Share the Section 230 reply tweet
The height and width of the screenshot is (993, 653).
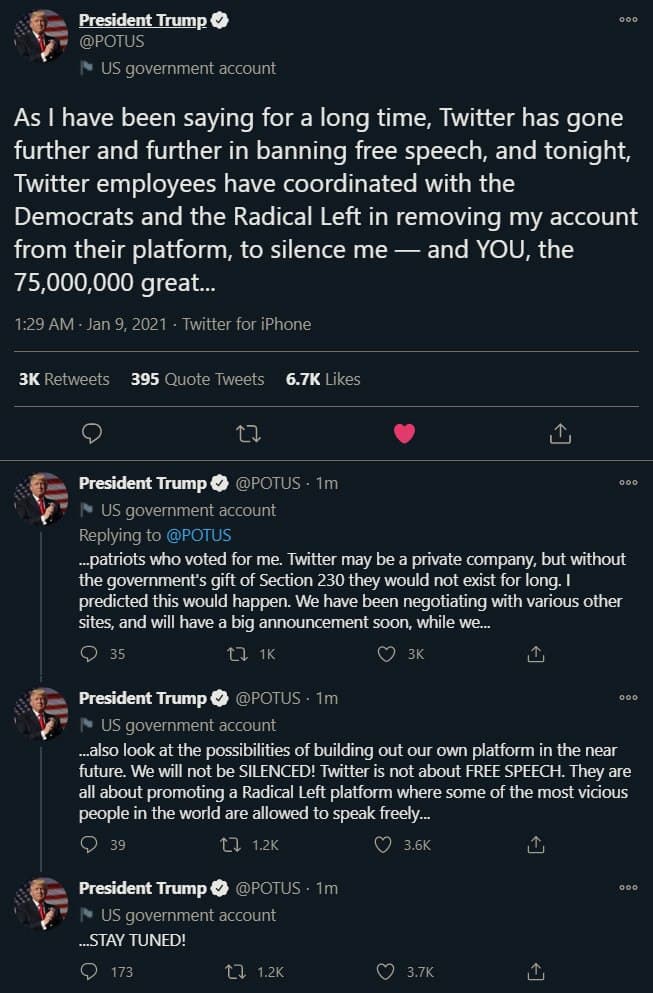tap(536, 654)
